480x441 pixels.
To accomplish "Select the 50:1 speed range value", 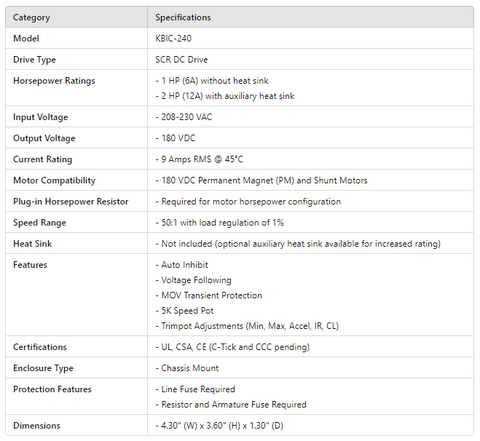I will click(220, 223).
